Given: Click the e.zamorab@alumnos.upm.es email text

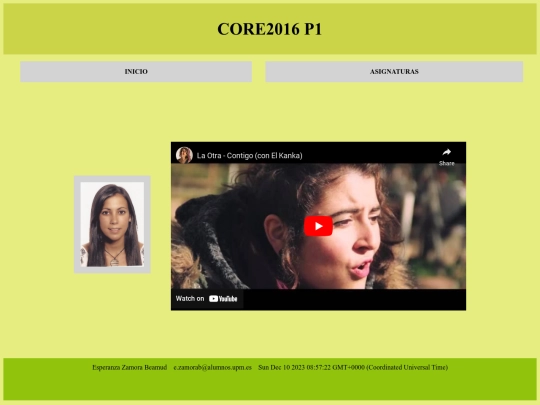Looking at the screenshot, I should (212, 367).
